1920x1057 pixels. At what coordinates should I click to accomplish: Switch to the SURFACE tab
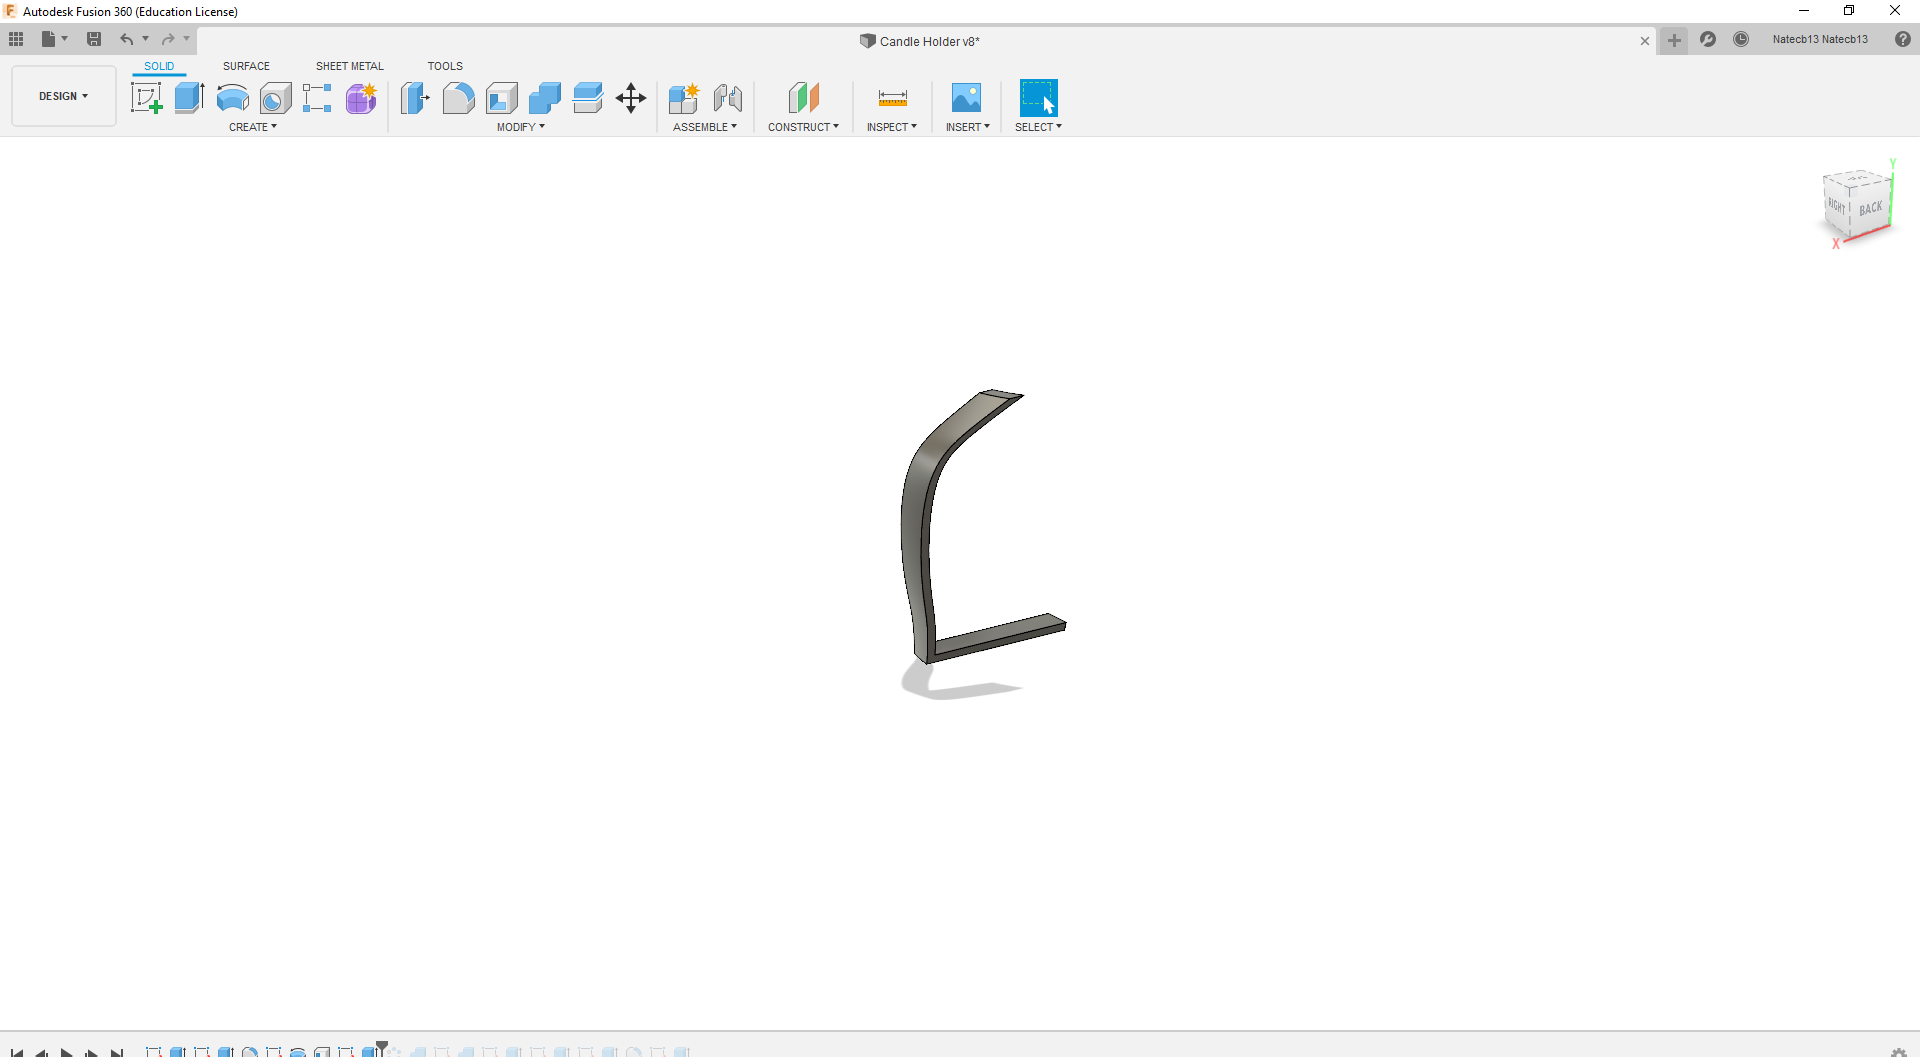(246, 66)
